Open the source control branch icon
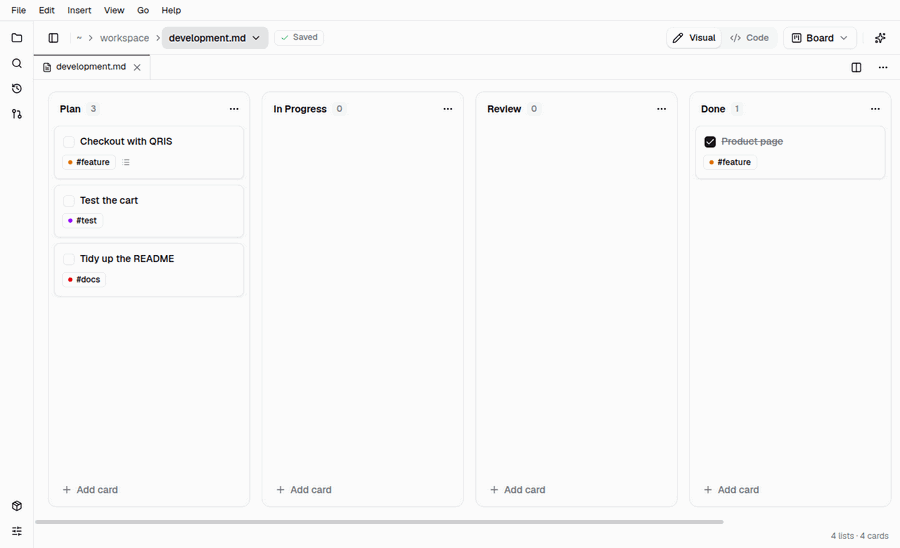Image resolution: width=900 pixels, height=548 pixels. (17, 114)
